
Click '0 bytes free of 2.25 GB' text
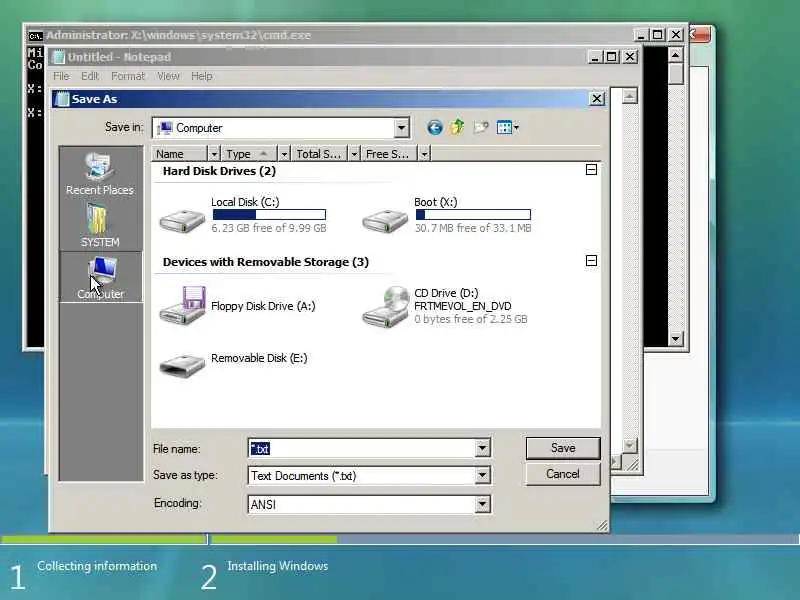(x=470, y=319)
